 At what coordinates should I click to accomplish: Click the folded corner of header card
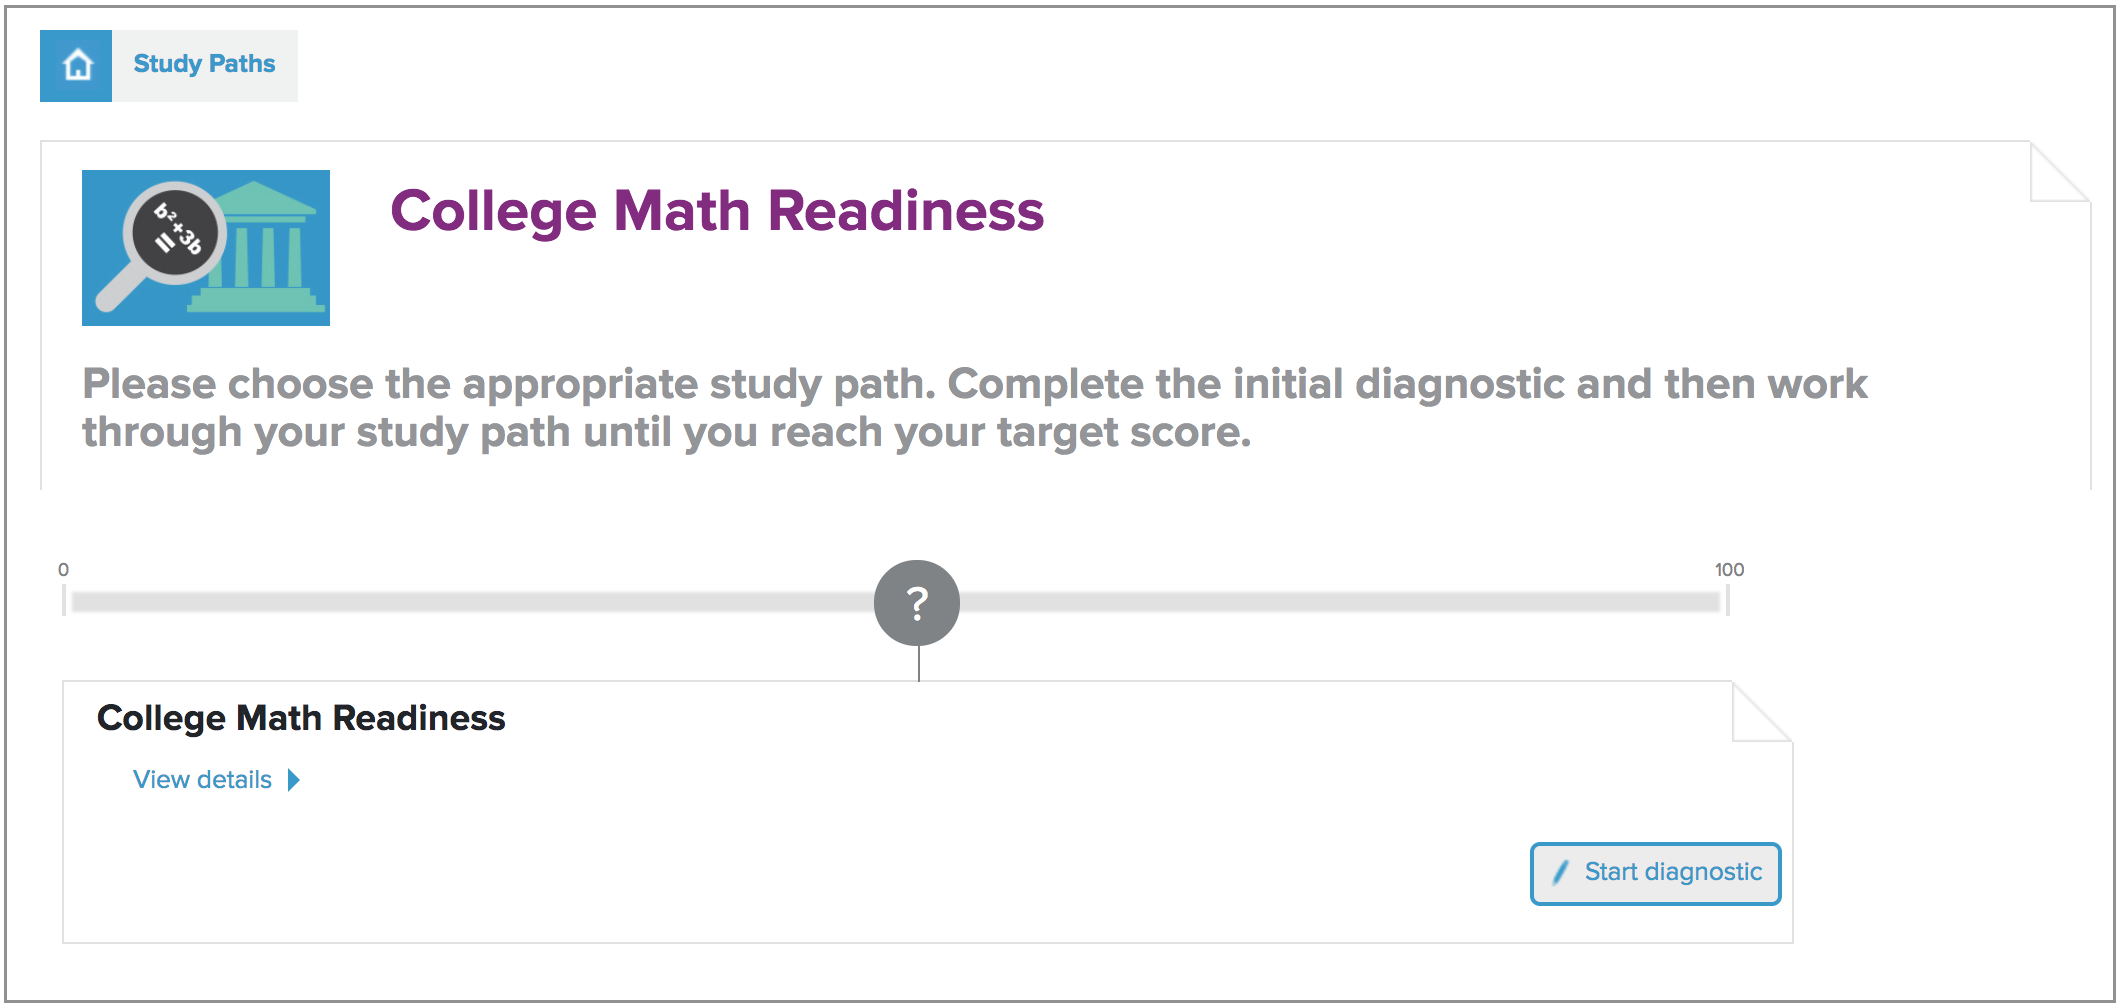(2060, 171)
